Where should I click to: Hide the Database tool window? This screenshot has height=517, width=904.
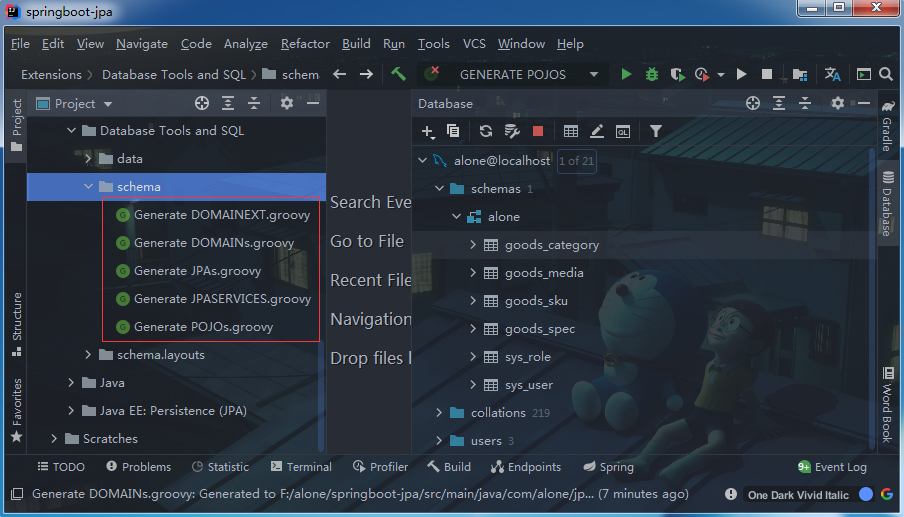864,103
